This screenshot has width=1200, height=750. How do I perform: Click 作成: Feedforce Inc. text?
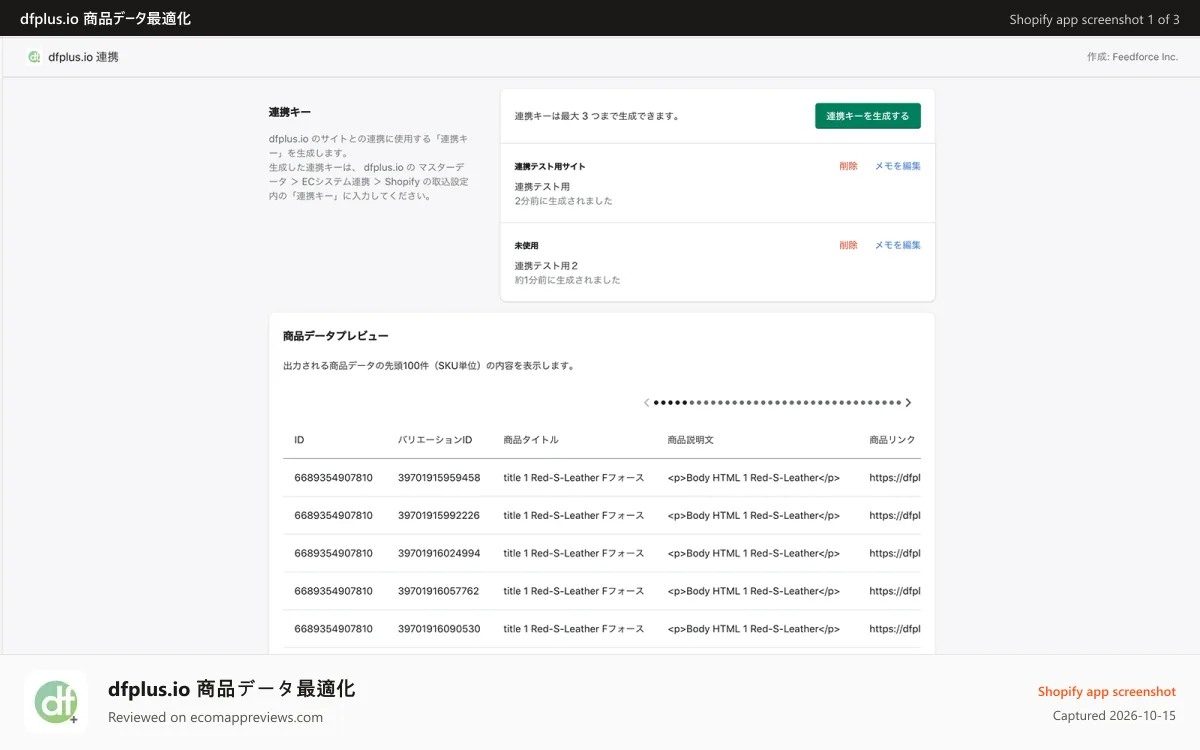pos(1132,57)
